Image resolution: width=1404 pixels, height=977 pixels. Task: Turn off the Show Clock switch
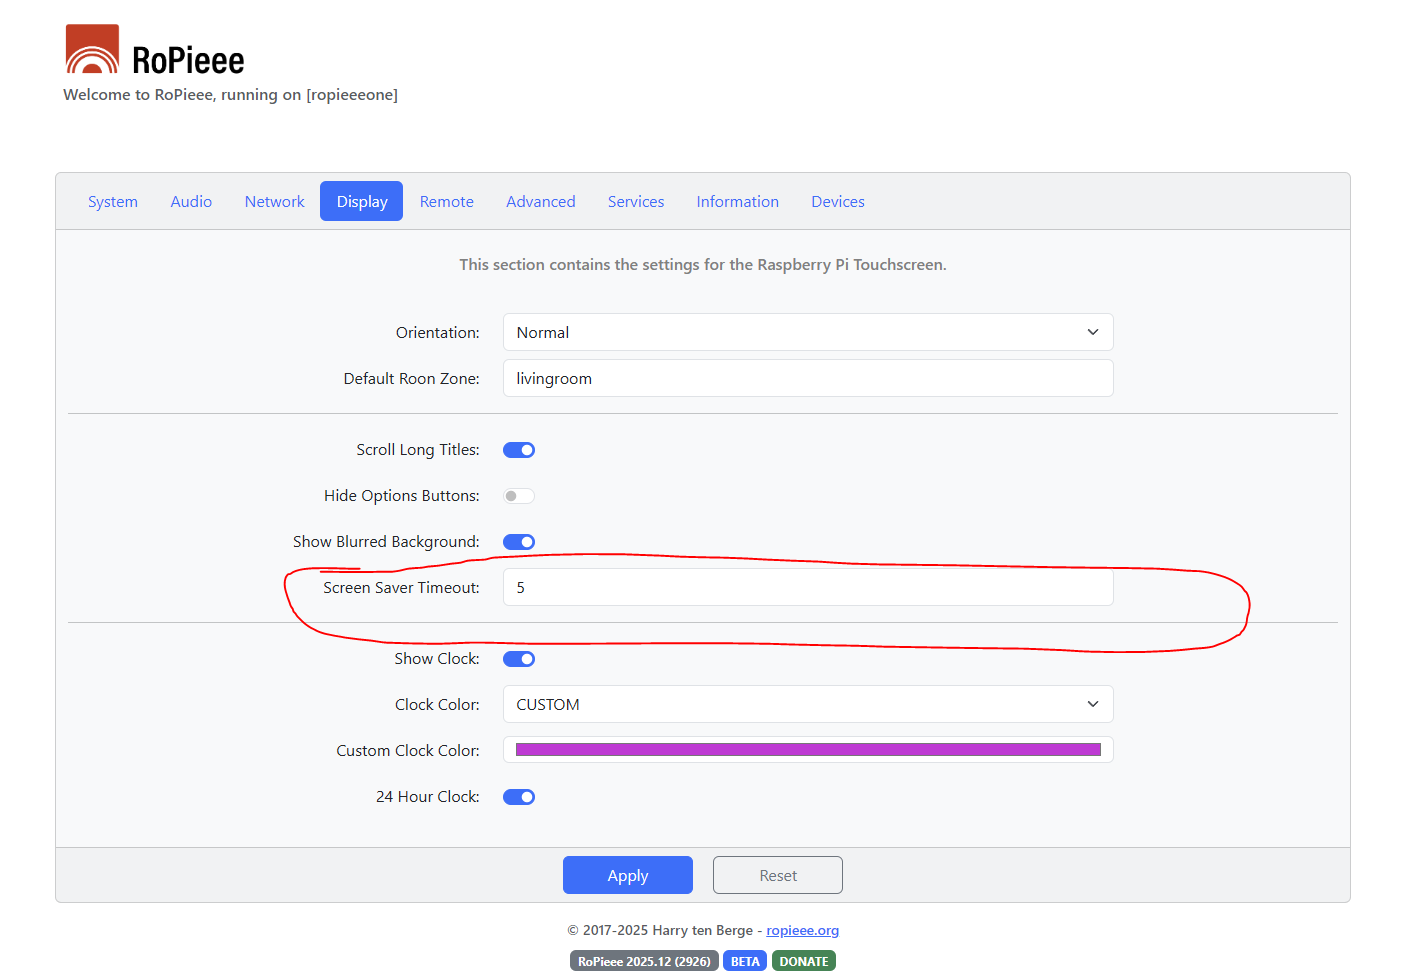519,659
